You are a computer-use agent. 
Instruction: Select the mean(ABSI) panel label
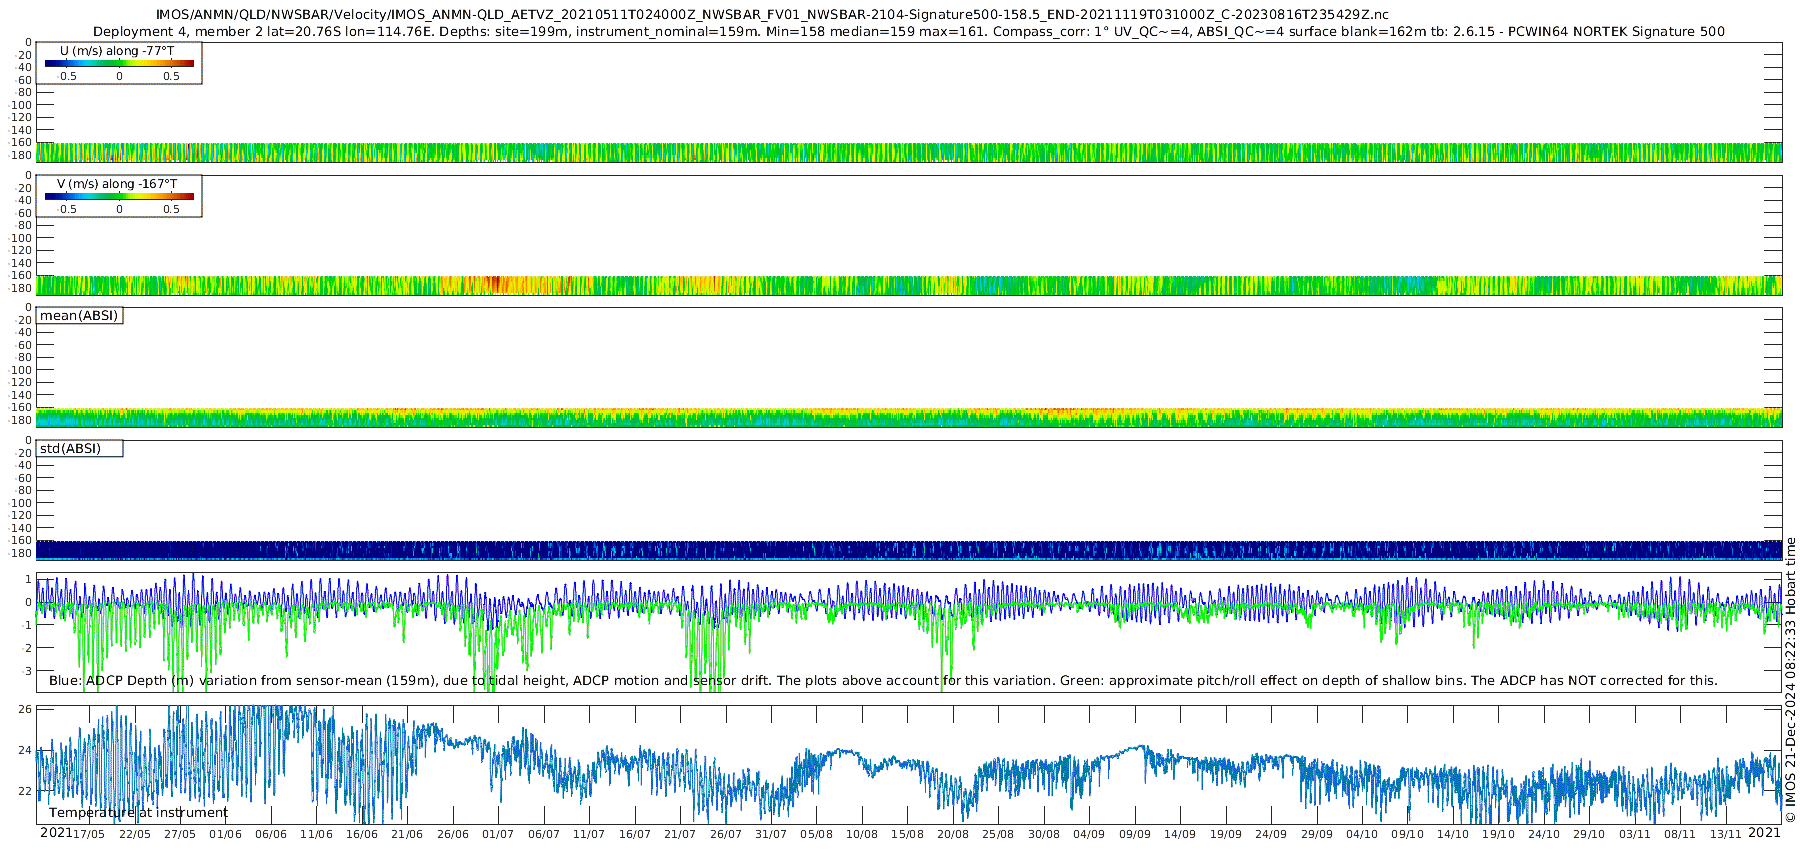[x=79, y=316]
